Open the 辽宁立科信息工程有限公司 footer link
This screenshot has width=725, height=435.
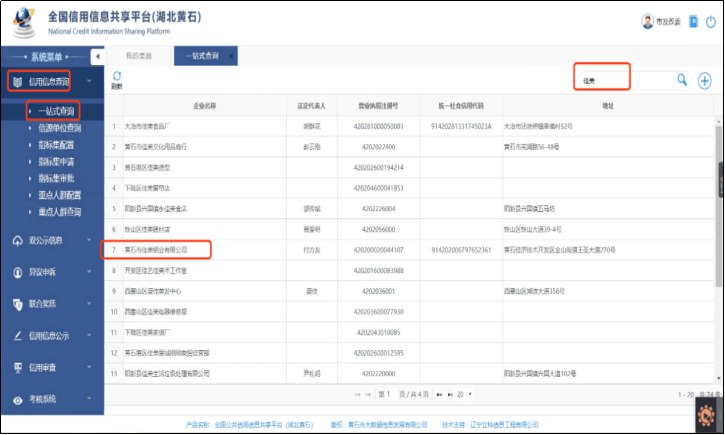click(x=504, y=424)
